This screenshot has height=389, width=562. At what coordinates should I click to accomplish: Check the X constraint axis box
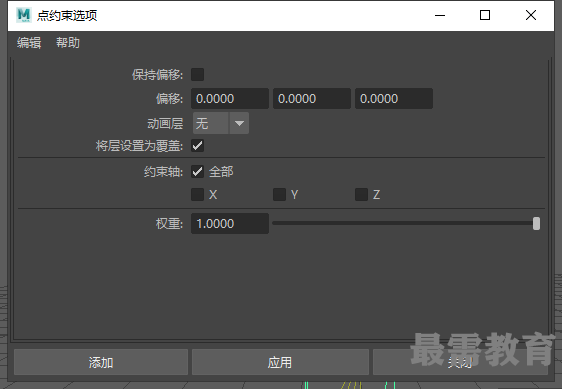click(197, 195)
